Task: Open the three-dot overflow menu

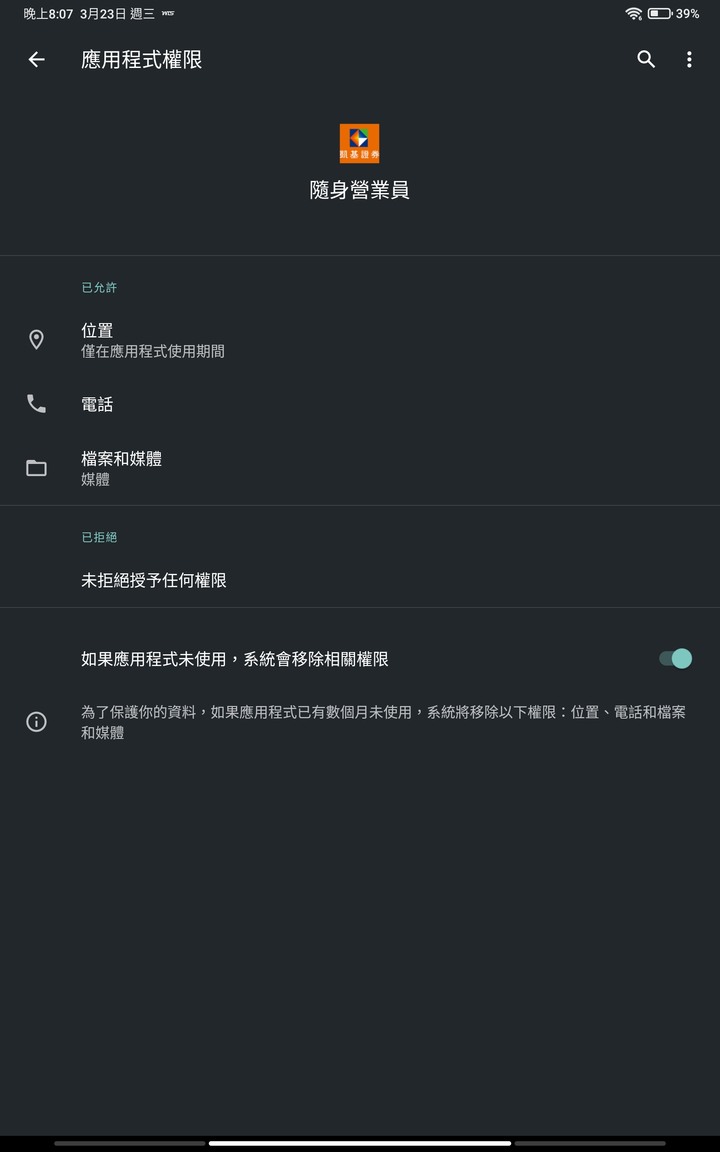Action: (688, 60)
